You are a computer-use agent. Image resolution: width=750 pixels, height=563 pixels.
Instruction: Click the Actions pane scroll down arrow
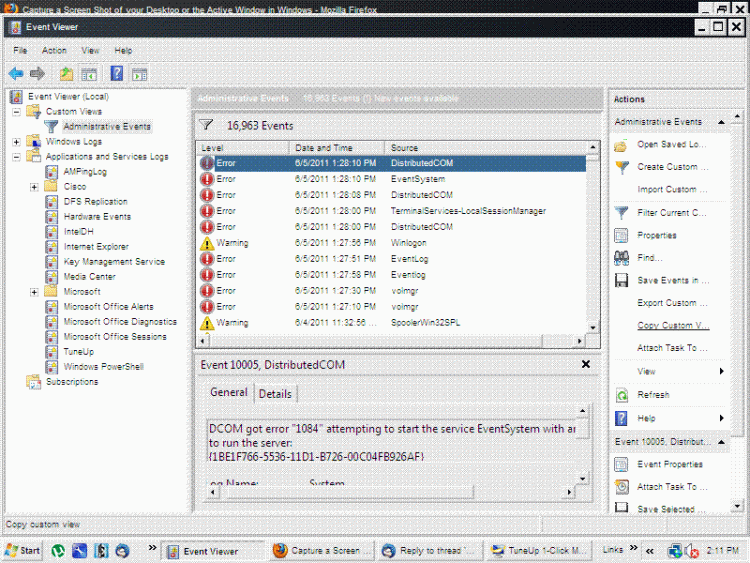(737, 506)
